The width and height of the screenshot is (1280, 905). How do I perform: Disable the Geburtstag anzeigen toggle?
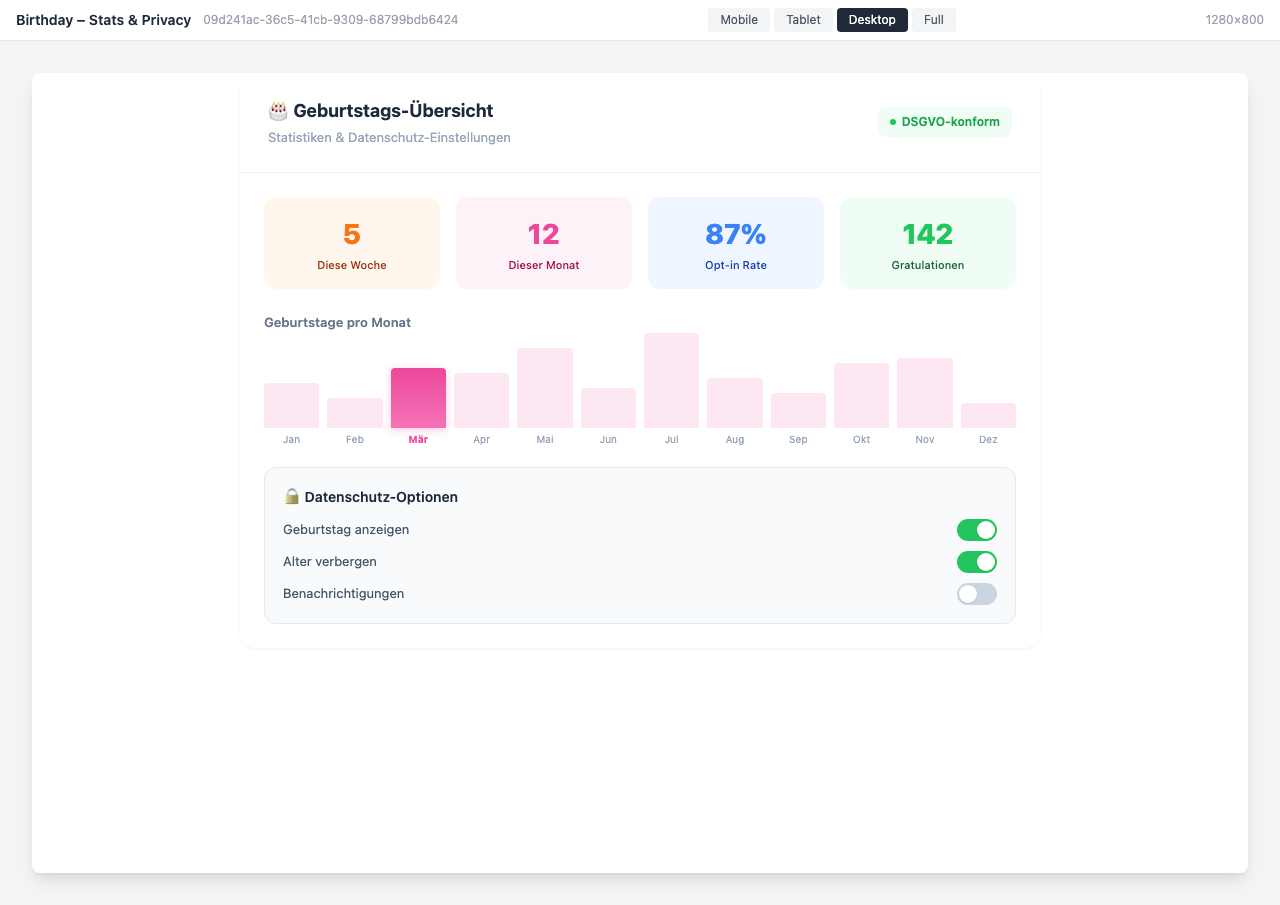976,529
